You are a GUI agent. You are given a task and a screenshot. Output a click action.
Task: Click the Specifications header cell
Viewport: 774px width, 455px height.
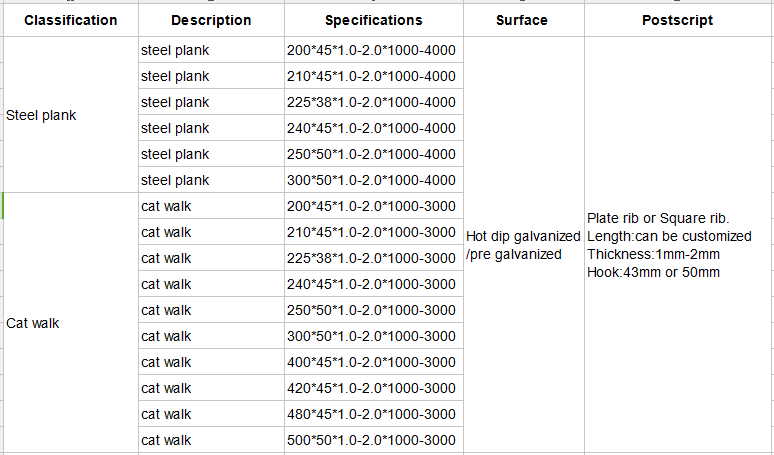click(373, 20)
